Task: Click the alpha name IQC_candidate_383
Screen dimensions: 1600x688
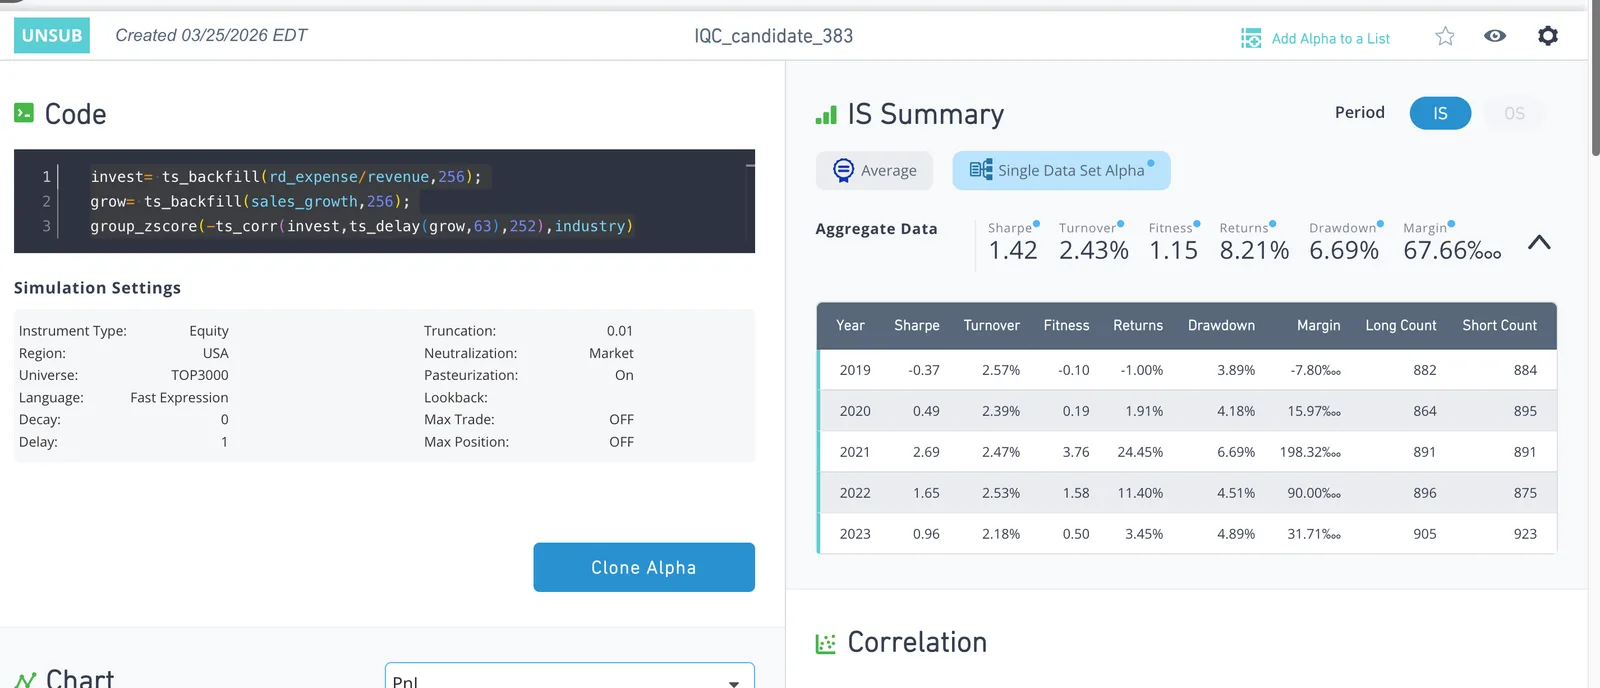Action: coord(774,36)
